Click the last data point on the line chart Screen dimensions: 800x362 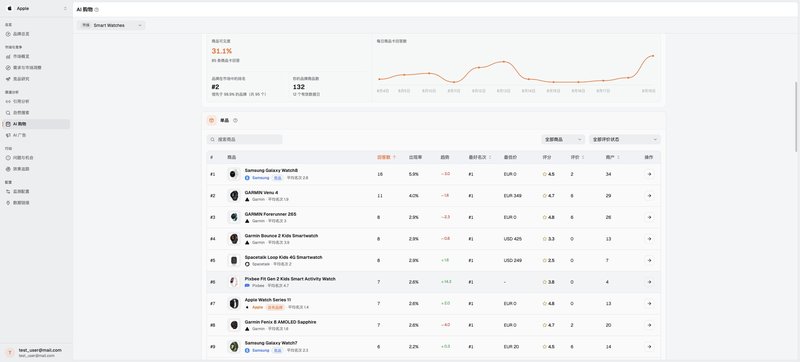(x=653, y=56)
